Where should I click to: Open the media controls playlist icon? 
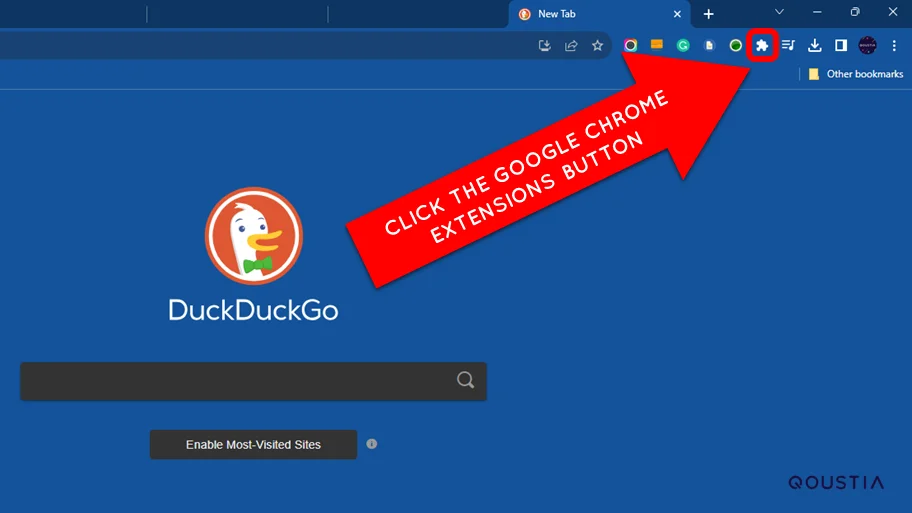pos(788,45)
